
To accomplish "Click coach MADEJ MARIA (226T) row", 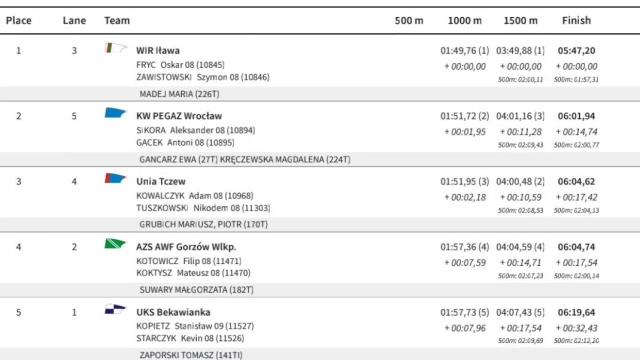I will pos(320,94).
